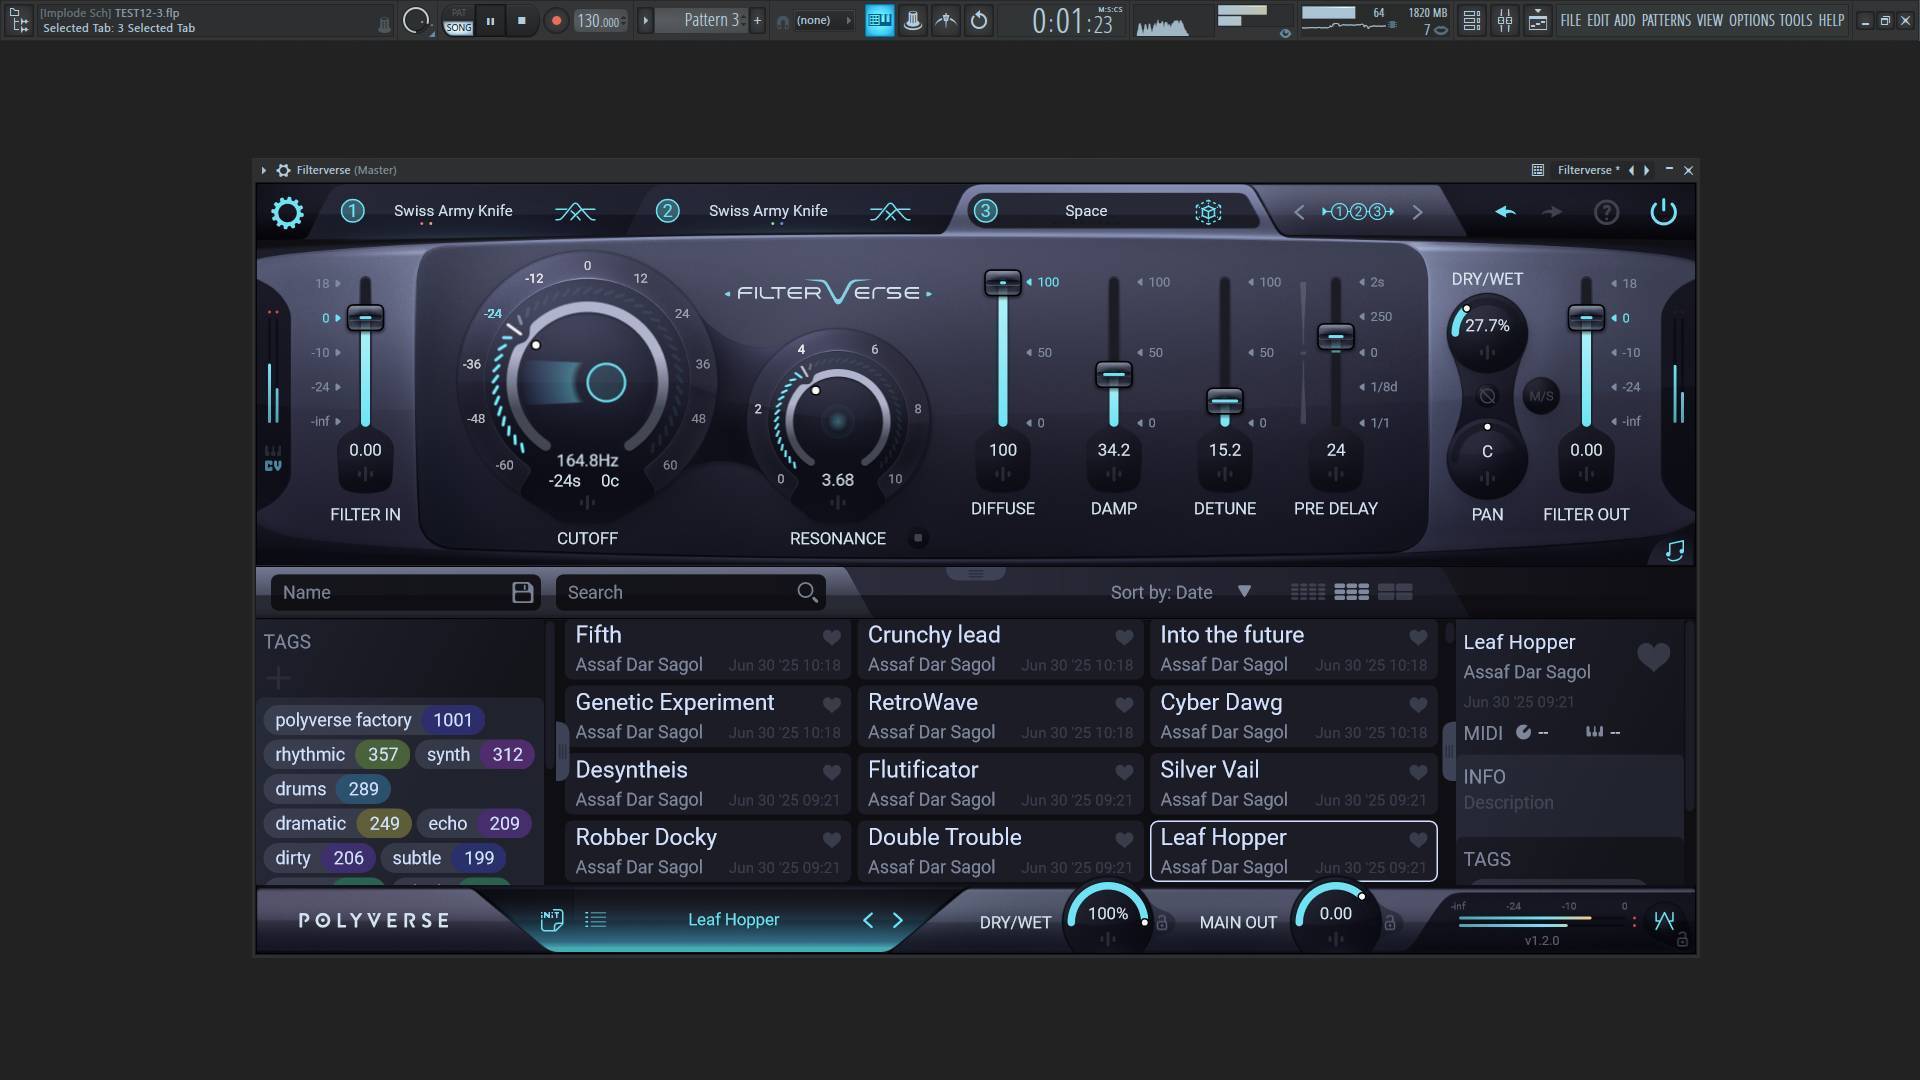Click the redo arrow in Filterverse

click(x=1551, y=212)
